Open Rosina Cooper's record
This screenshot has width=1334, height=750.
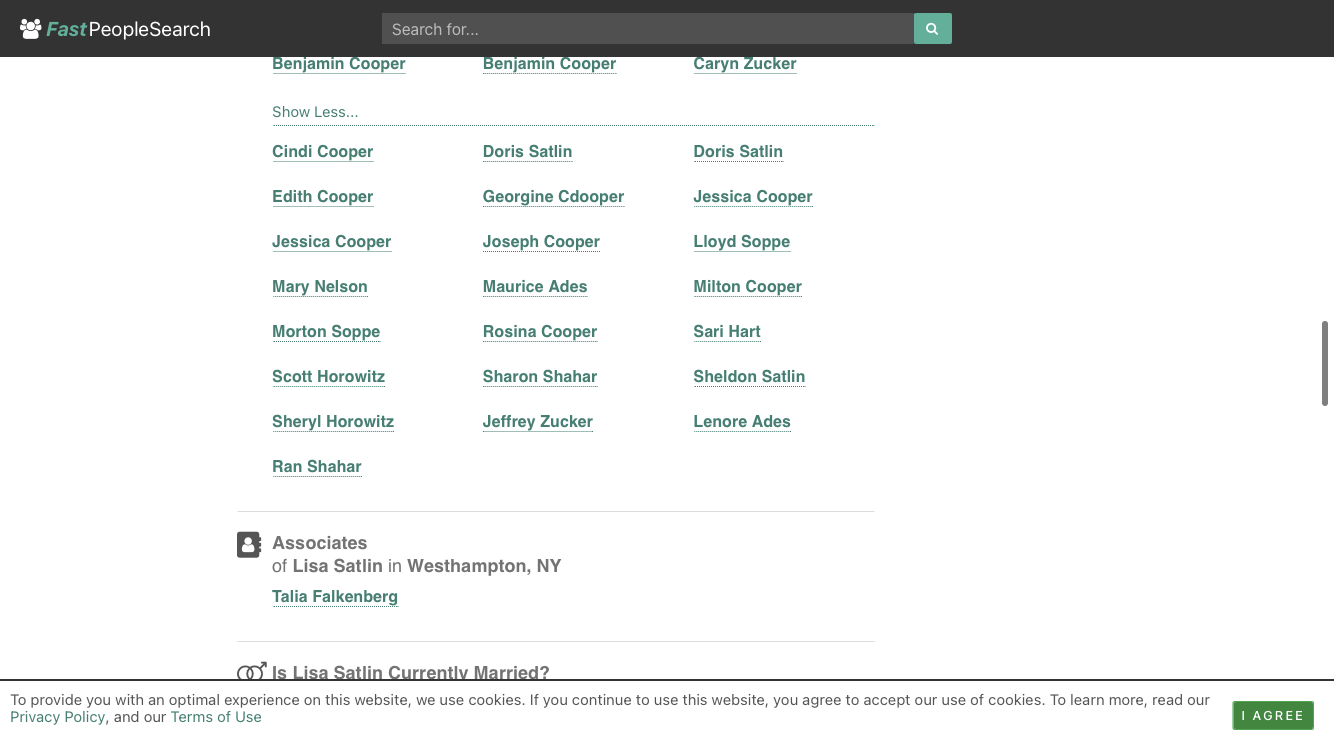[x=540, y=331]
